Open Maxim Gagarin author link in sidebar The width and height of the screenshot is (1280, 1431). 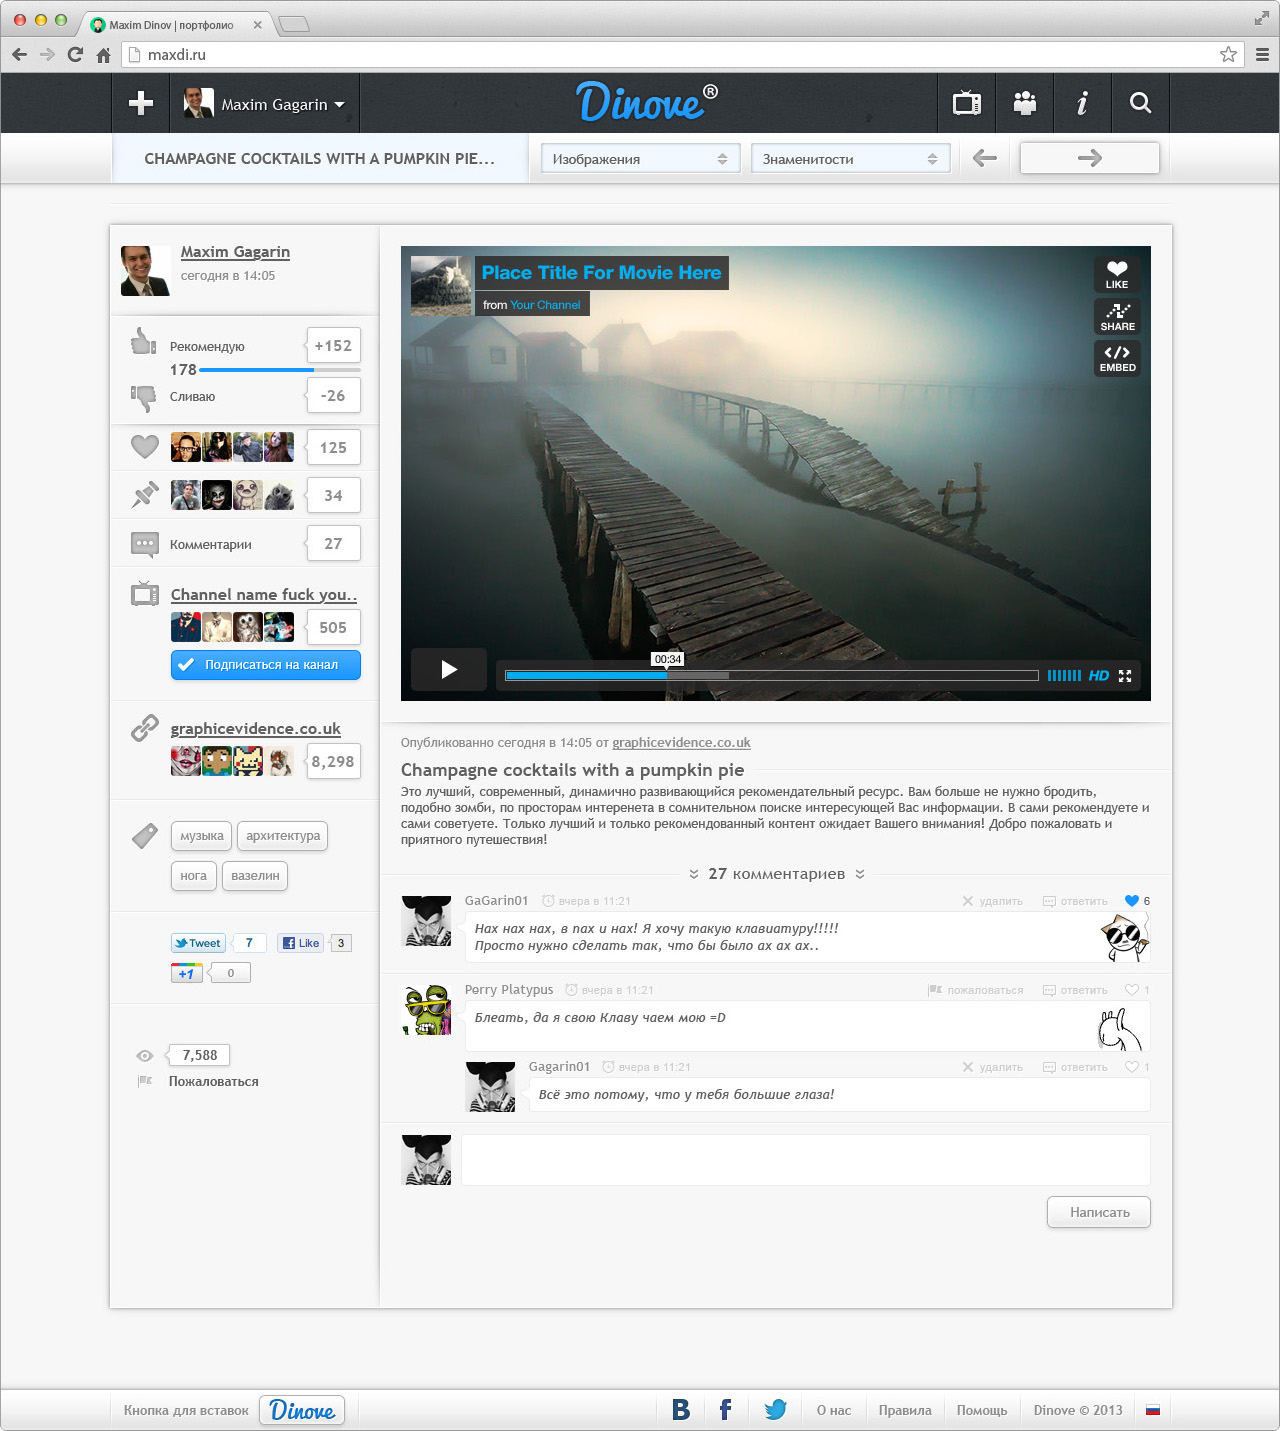click(x=235, y=252)
